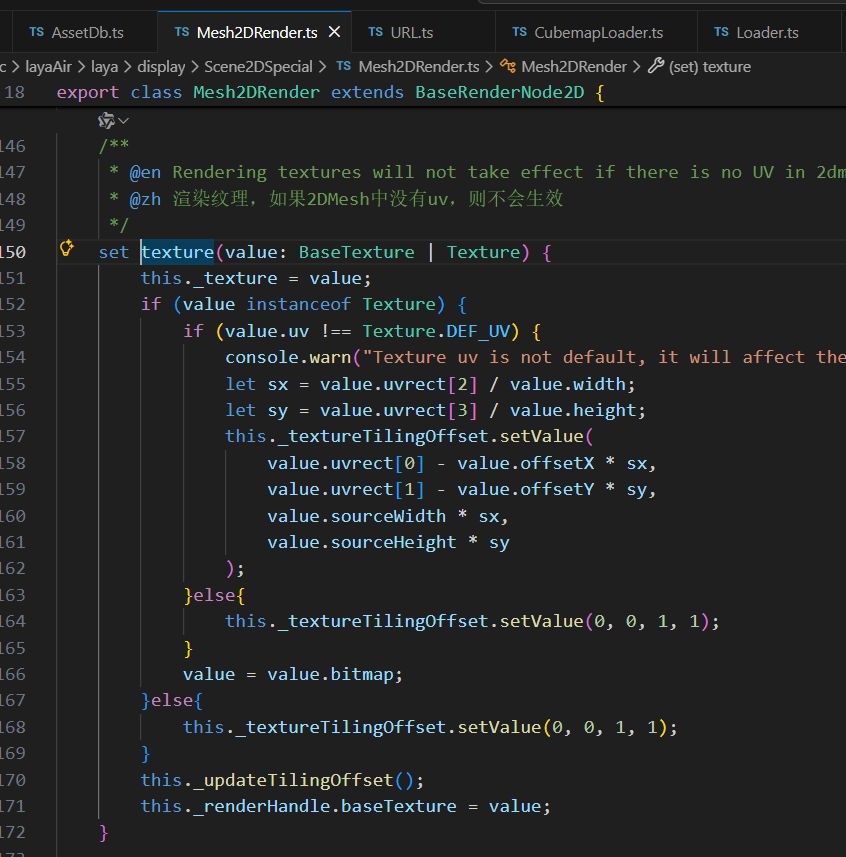Screen dimensions: 846x857
Task: Click the AI code lens icon above the comment
Action: [x=106, y=120]
